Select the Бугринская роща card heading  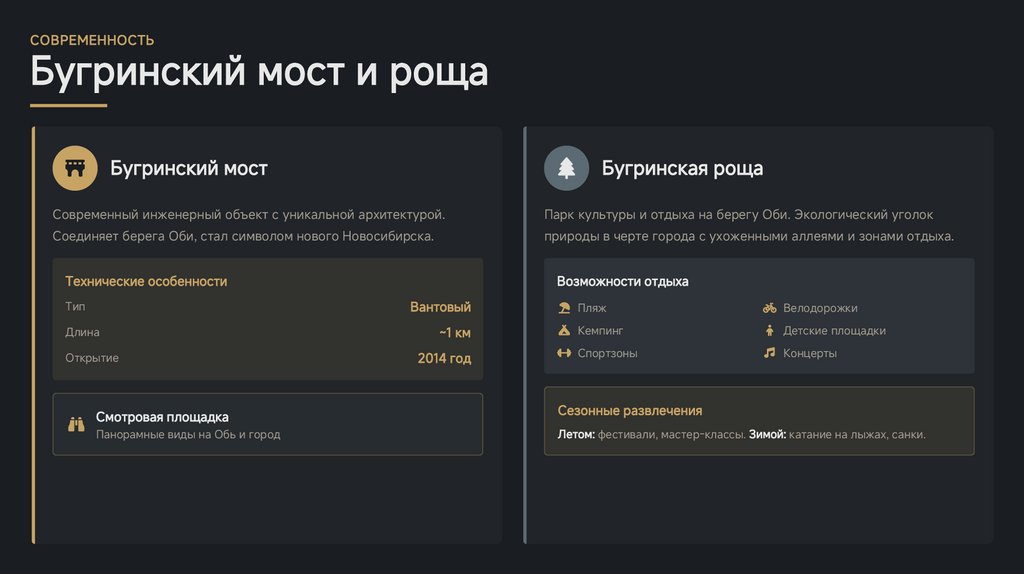(x=682, y=168)
